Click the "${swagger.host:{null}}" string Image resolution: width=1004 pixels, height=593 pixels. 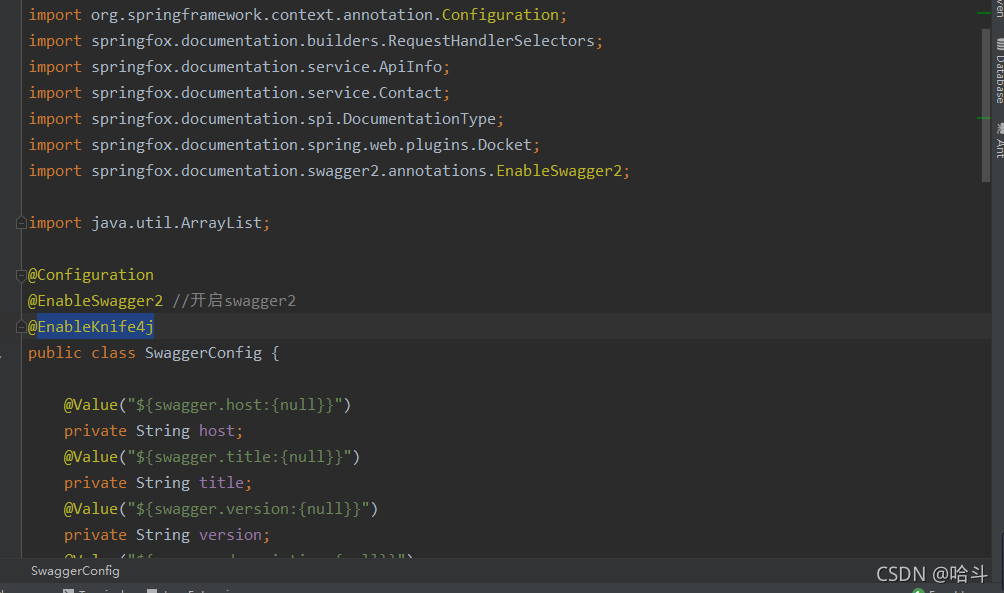coord(235,405)
